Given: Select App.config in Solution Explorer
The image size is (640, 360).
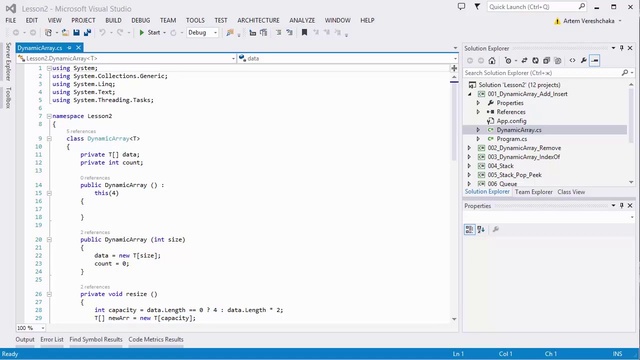Looking at the screenshot, I should [x=511, y=121].
